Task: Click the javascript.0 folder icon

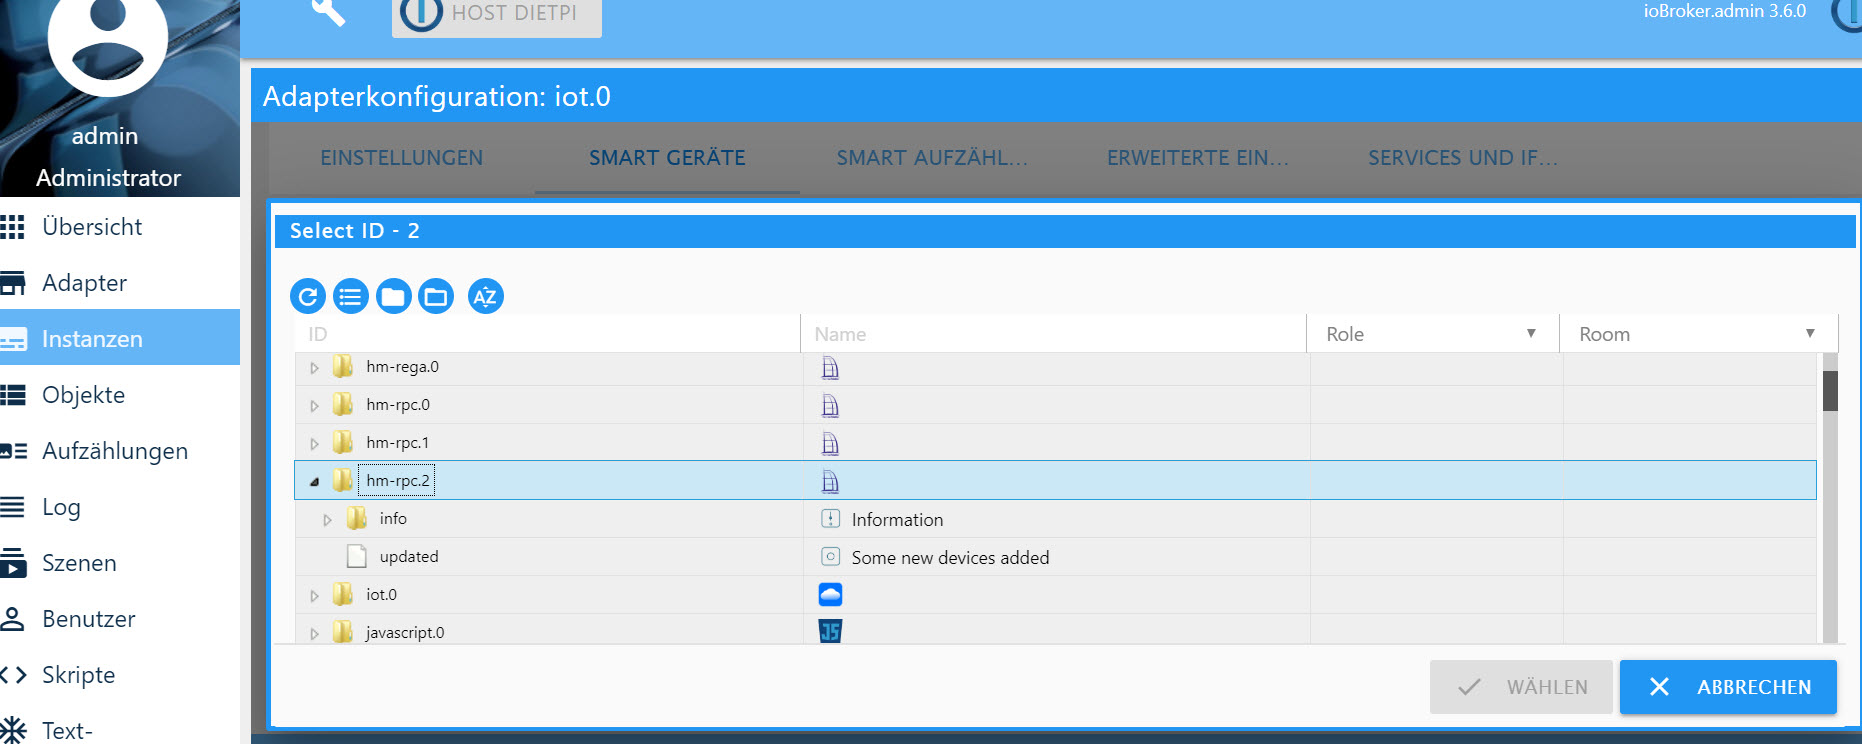Action: click(343, 633)
